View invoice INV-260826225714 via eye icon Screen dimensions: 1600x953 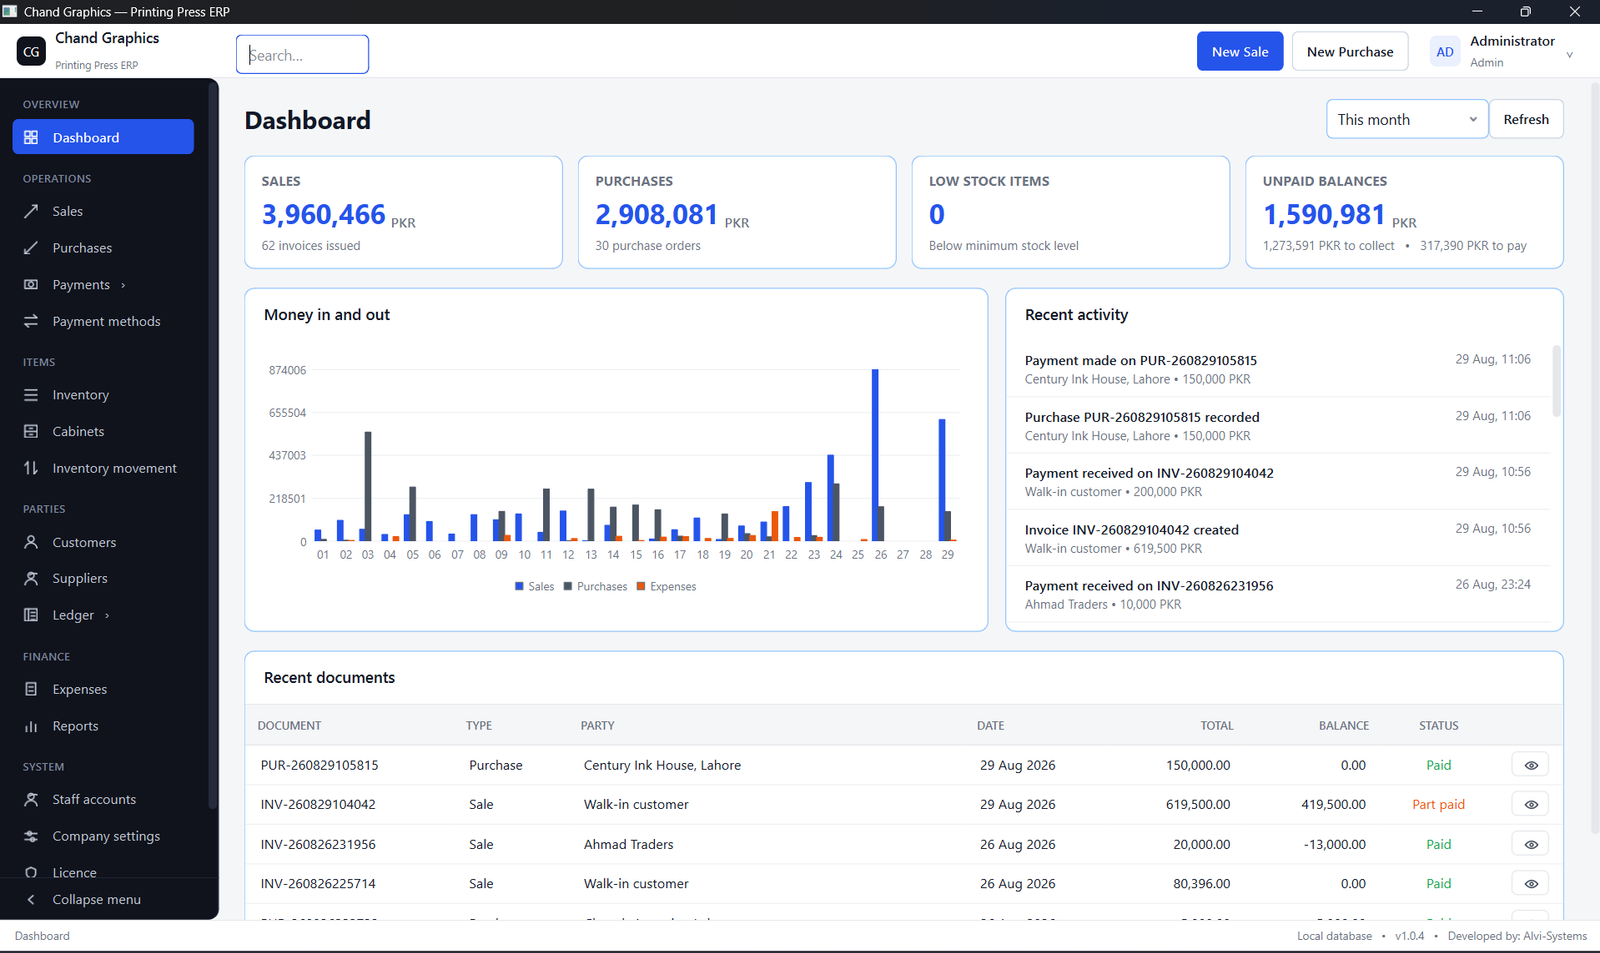(1530, 883)
